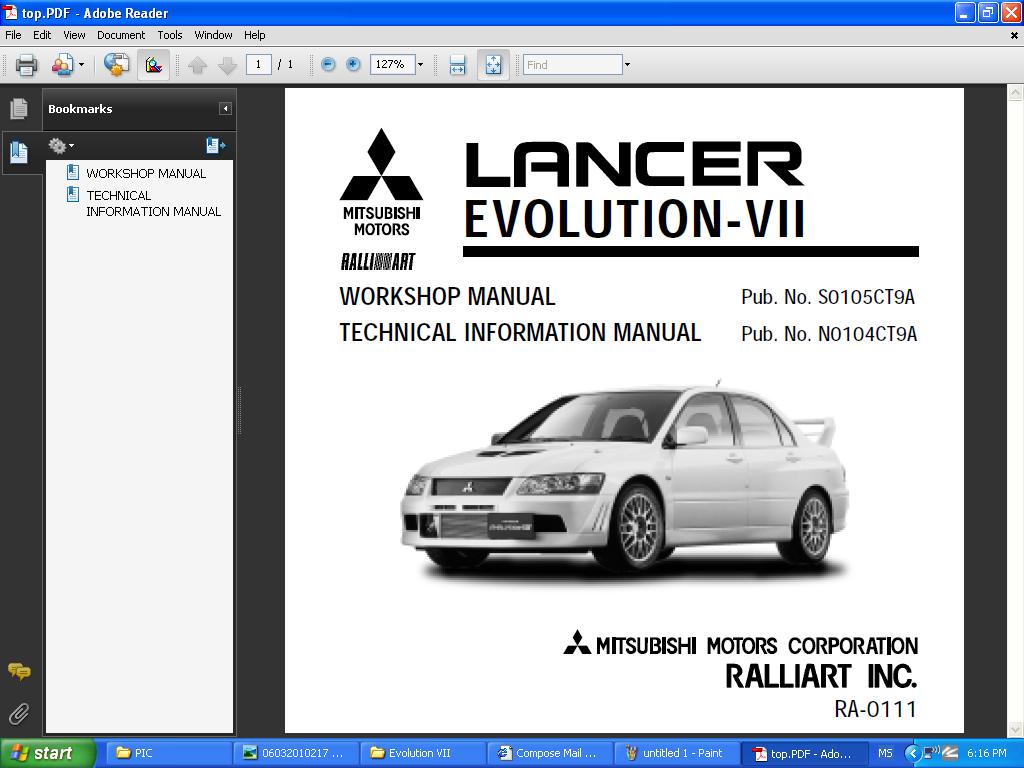Toggle Fit One Full Page view
This screenshot has height=768, width=1024.
[493, 65]
